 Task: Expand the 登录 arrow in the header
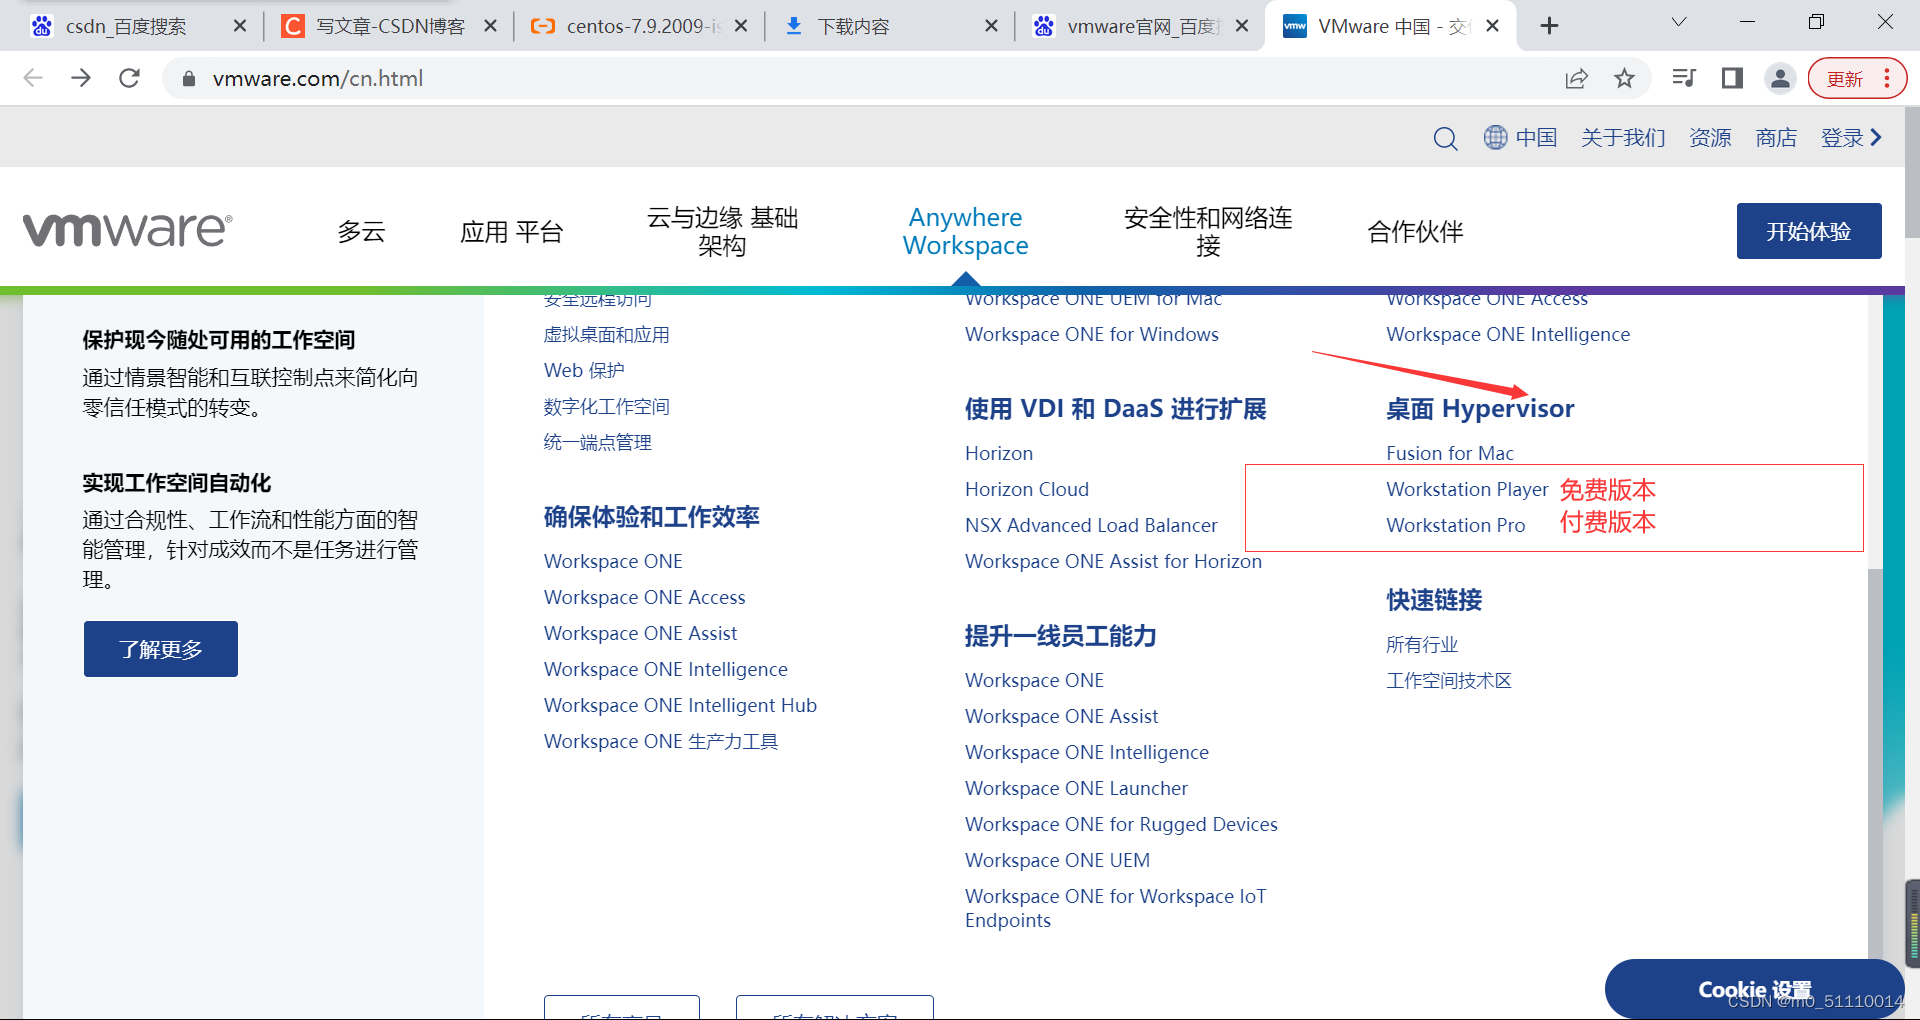pos(1876,137)
